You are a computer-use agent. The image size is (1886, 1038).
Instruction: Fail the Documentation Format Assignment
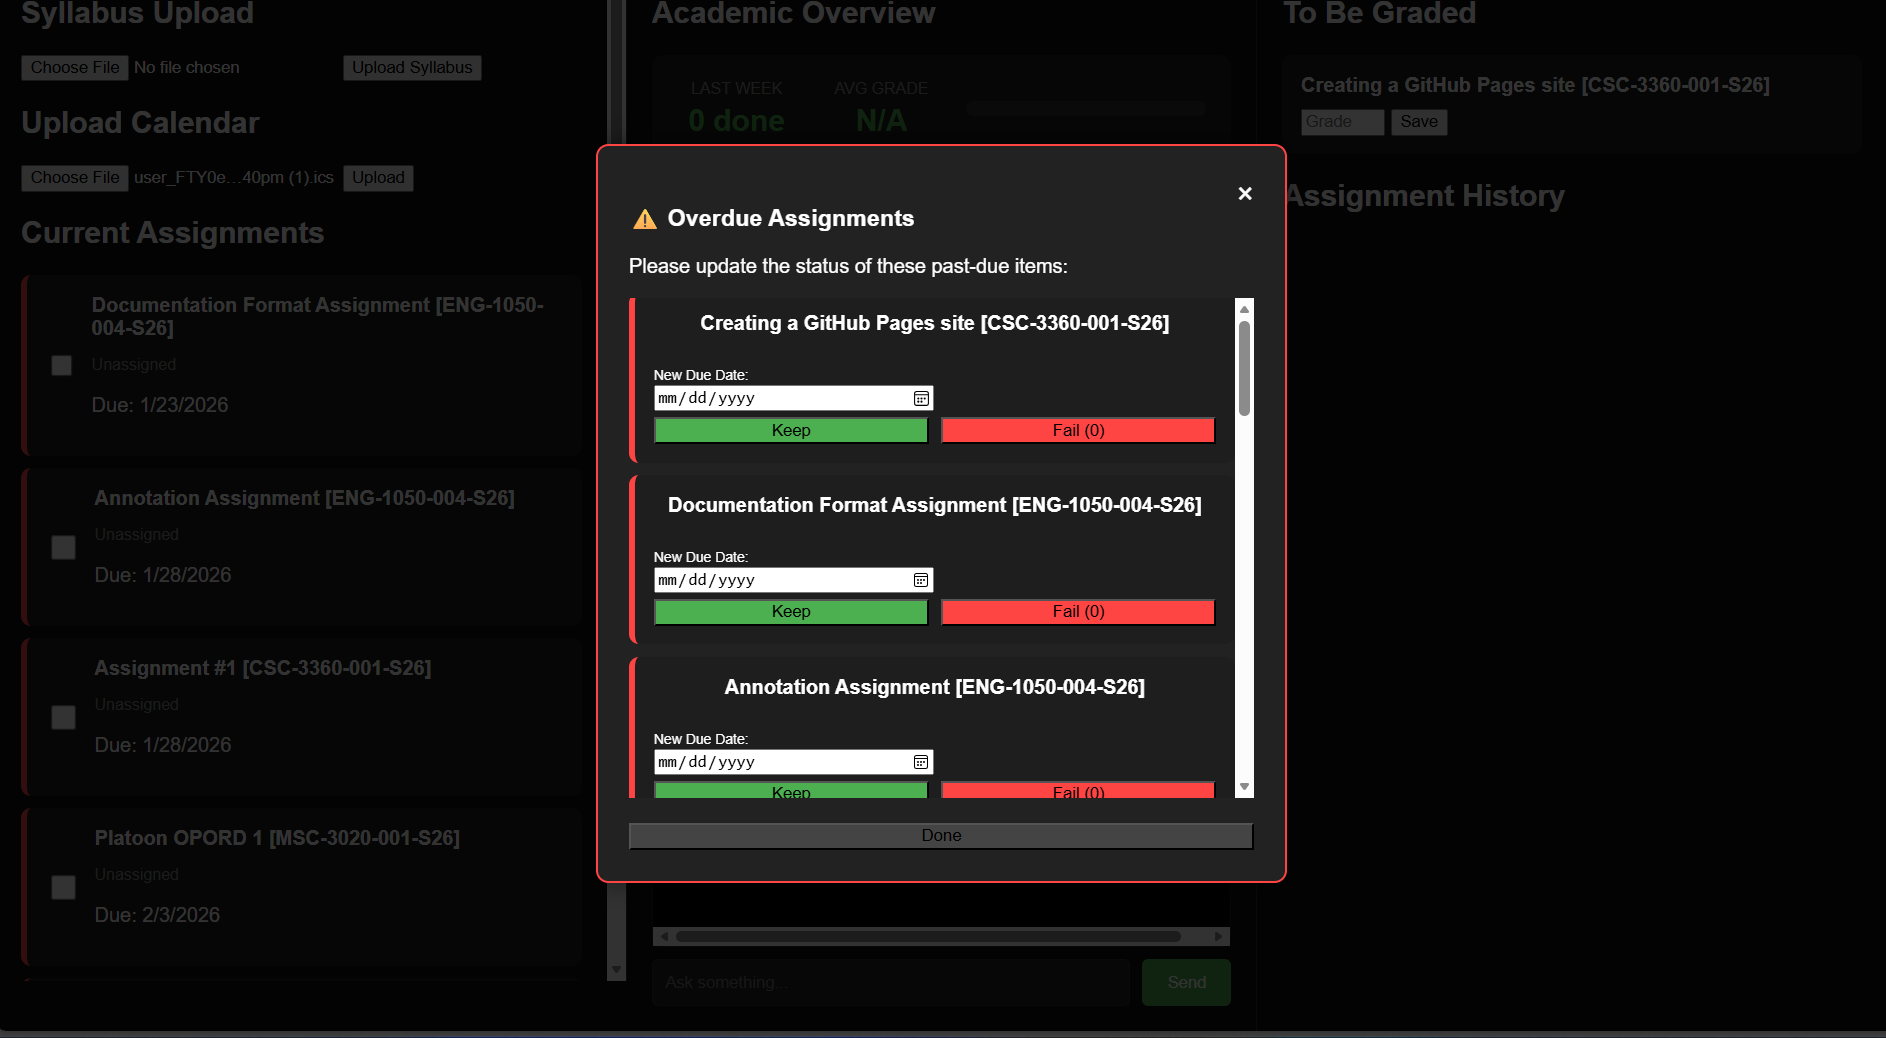click(1078, 612)
